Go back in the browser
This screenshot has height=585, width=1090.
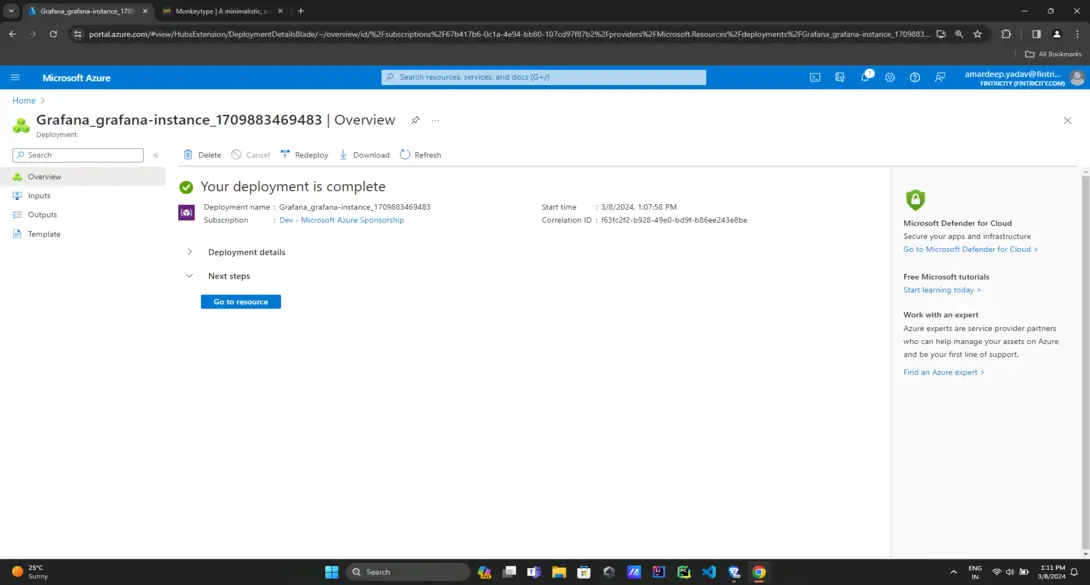(13, 34)
